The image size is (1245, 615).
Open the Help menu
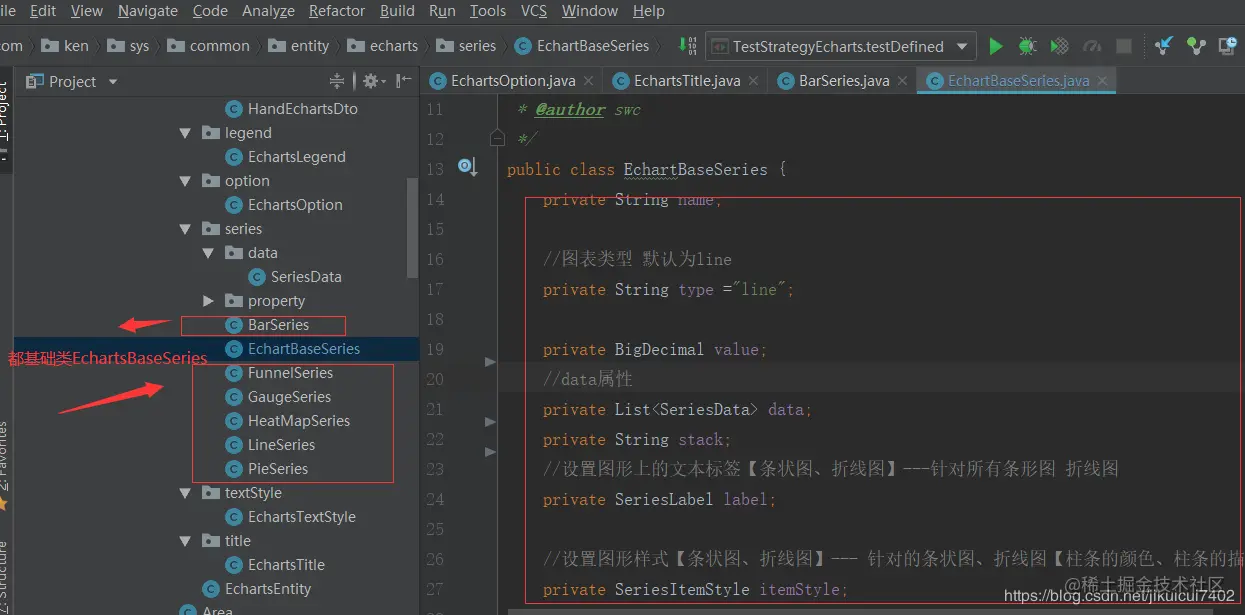click(x=649, y=11)
